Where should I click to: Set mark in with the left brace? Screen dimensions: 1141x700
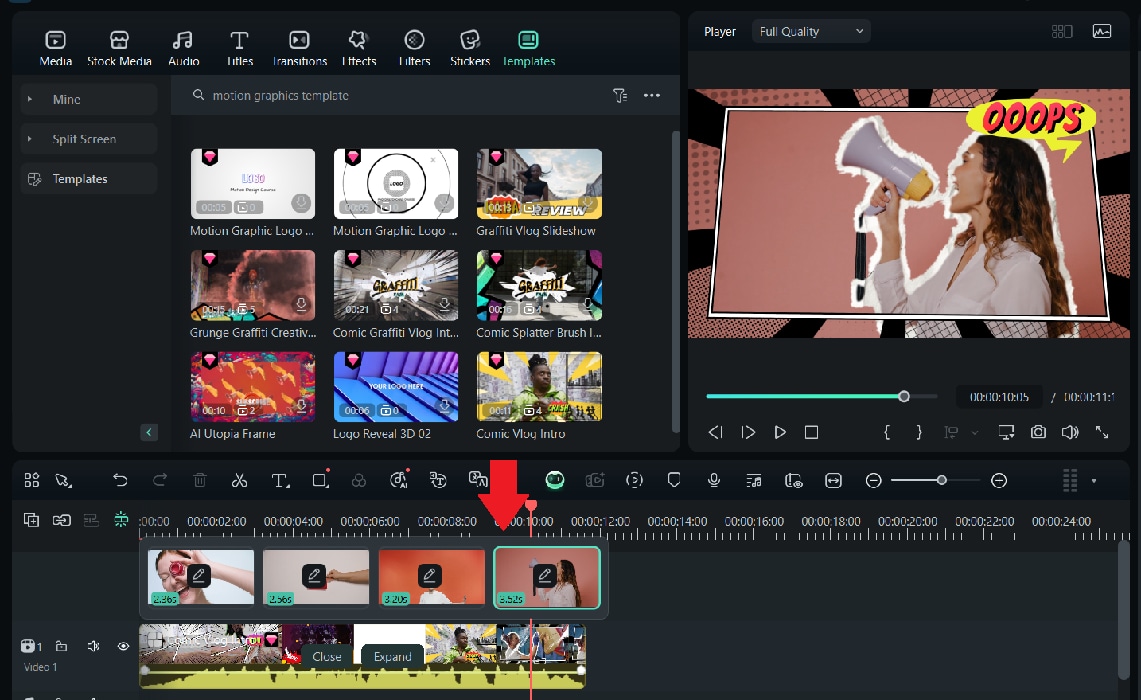tap(886, 432)
